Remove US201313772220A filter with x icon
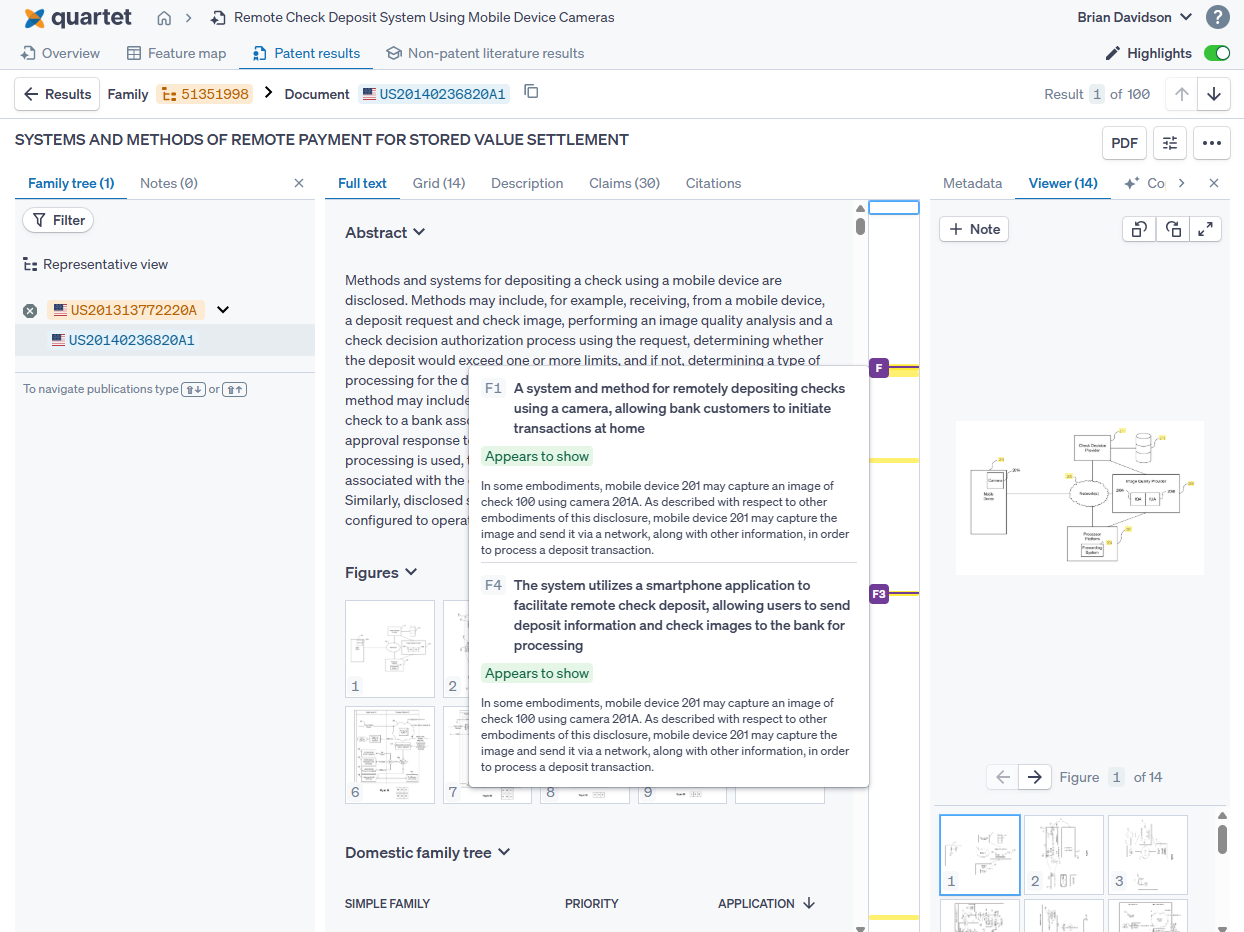1244x932 pixels. click(30, 310)
